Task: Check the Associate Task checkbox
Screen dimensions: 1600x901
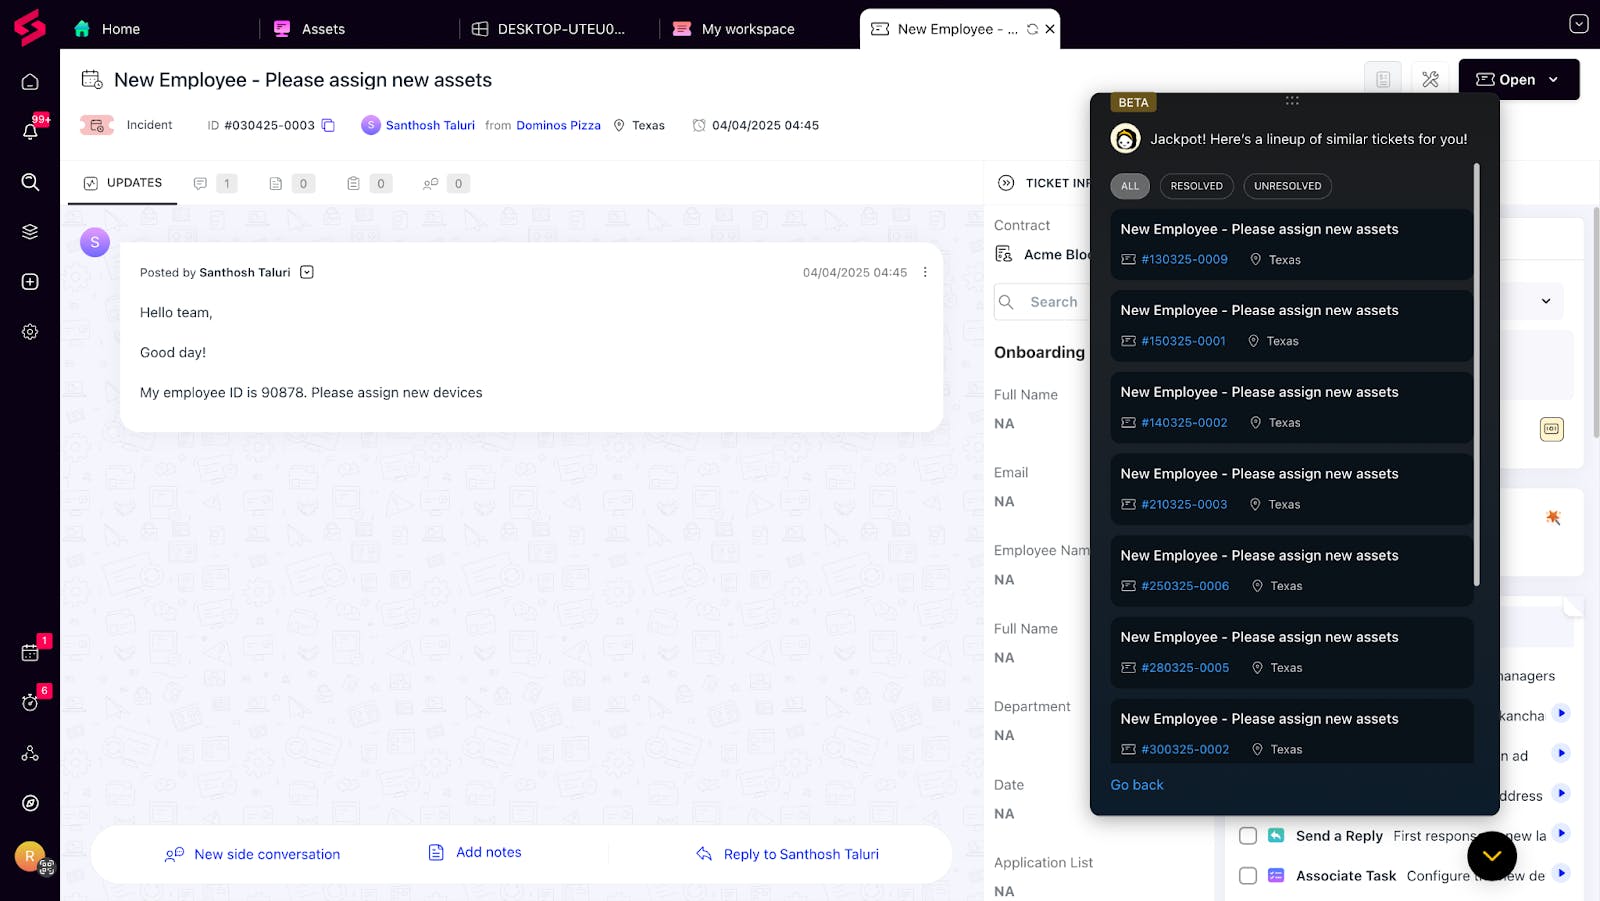Action: pyautogui.click(x=1248, y=876)
